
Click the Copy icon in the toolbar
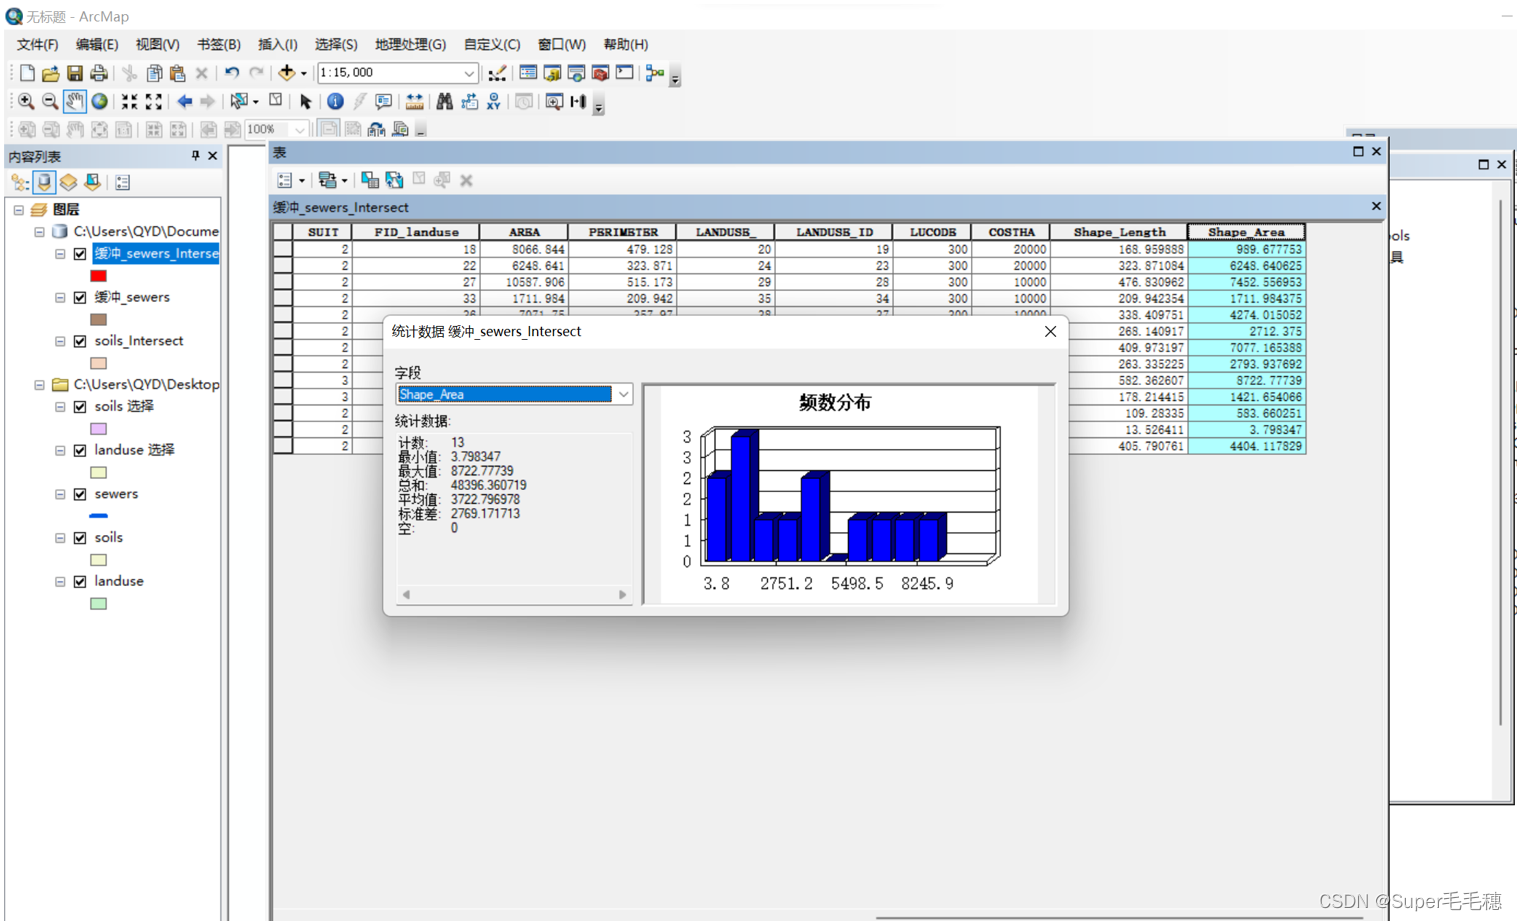pyautogui.click(x=154, y=73)
